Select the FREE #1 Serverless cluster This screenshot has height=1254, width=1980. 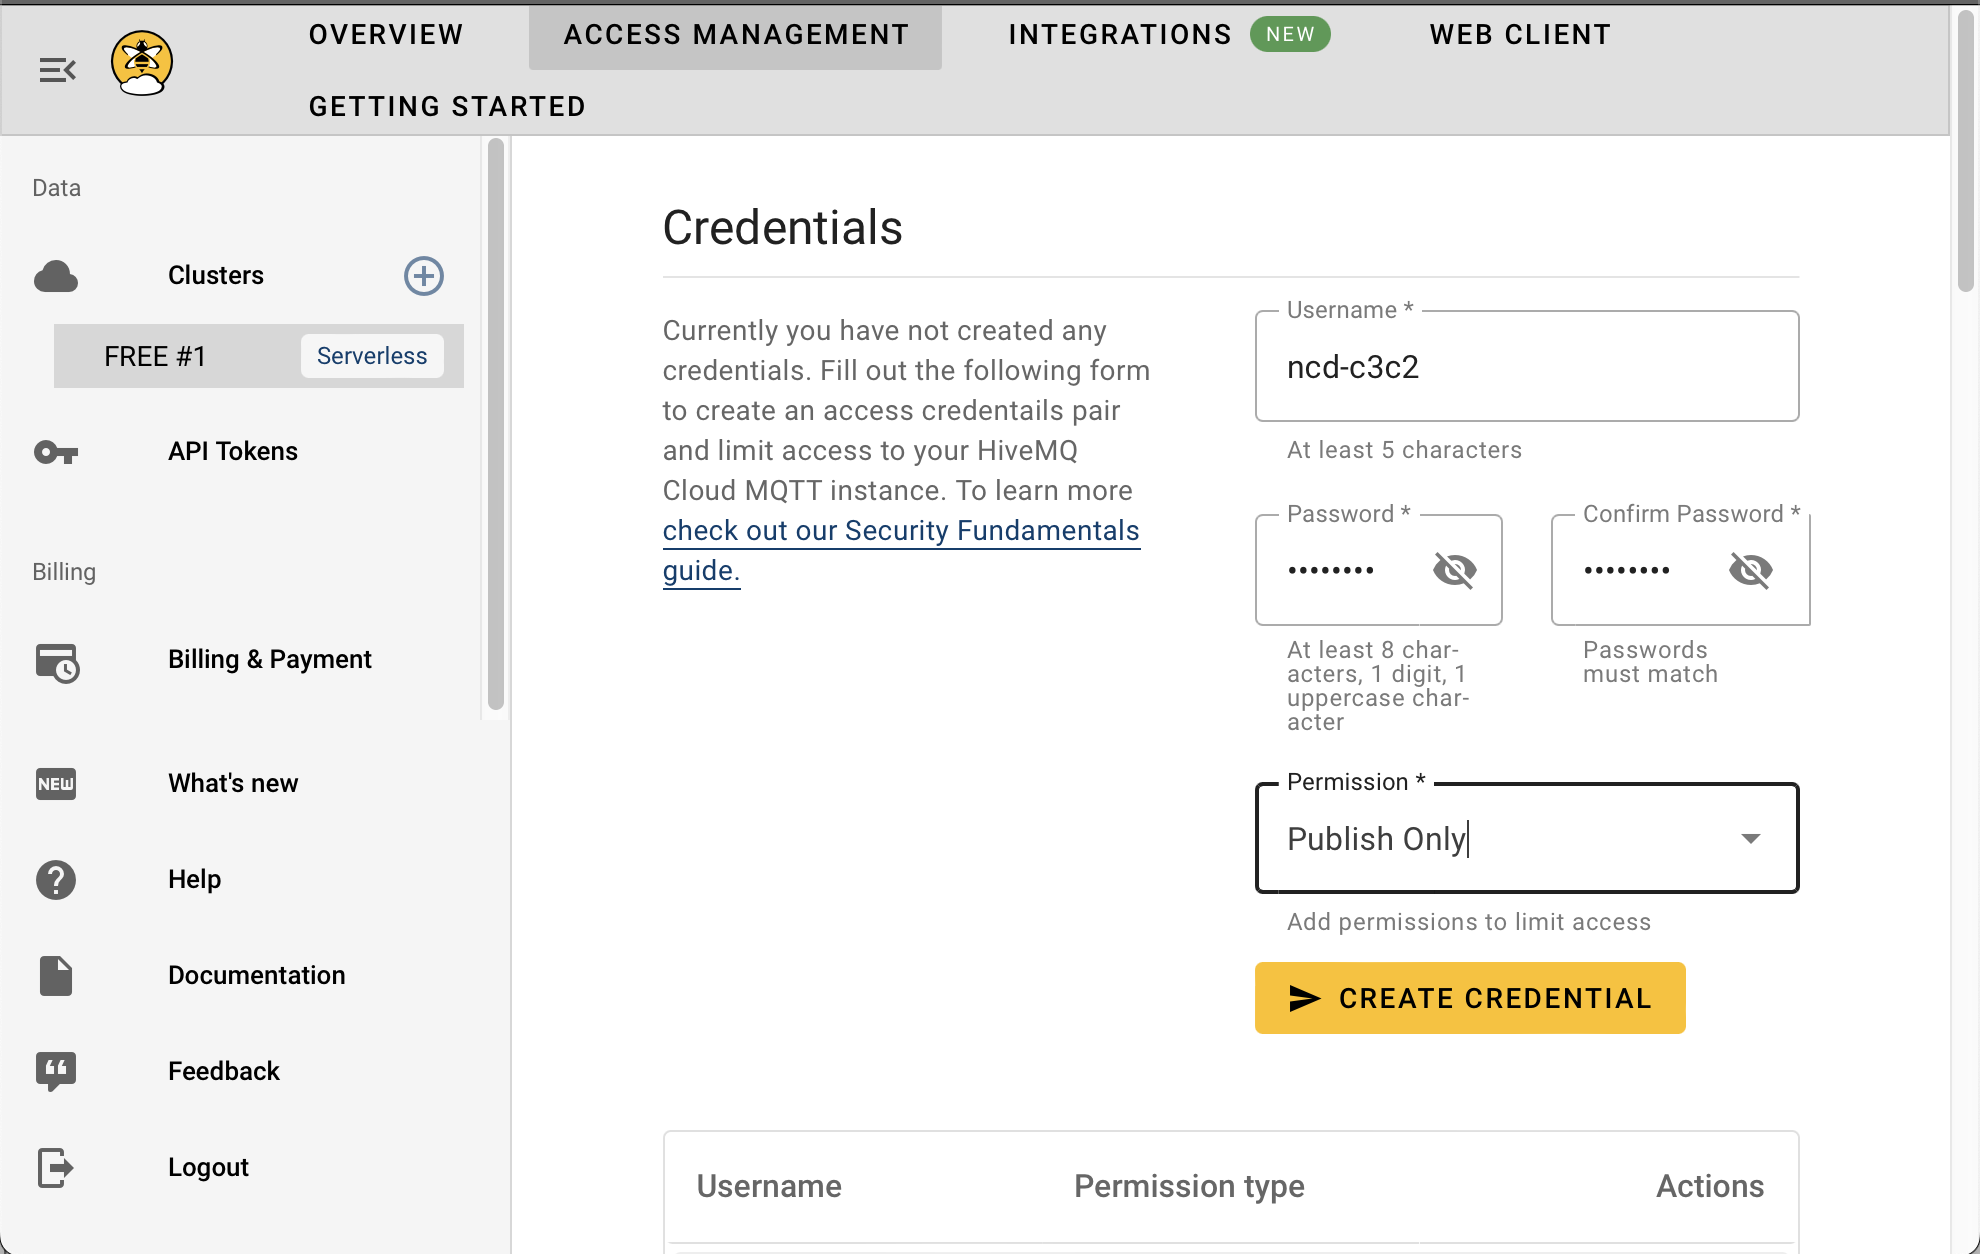tap(258, 356)
